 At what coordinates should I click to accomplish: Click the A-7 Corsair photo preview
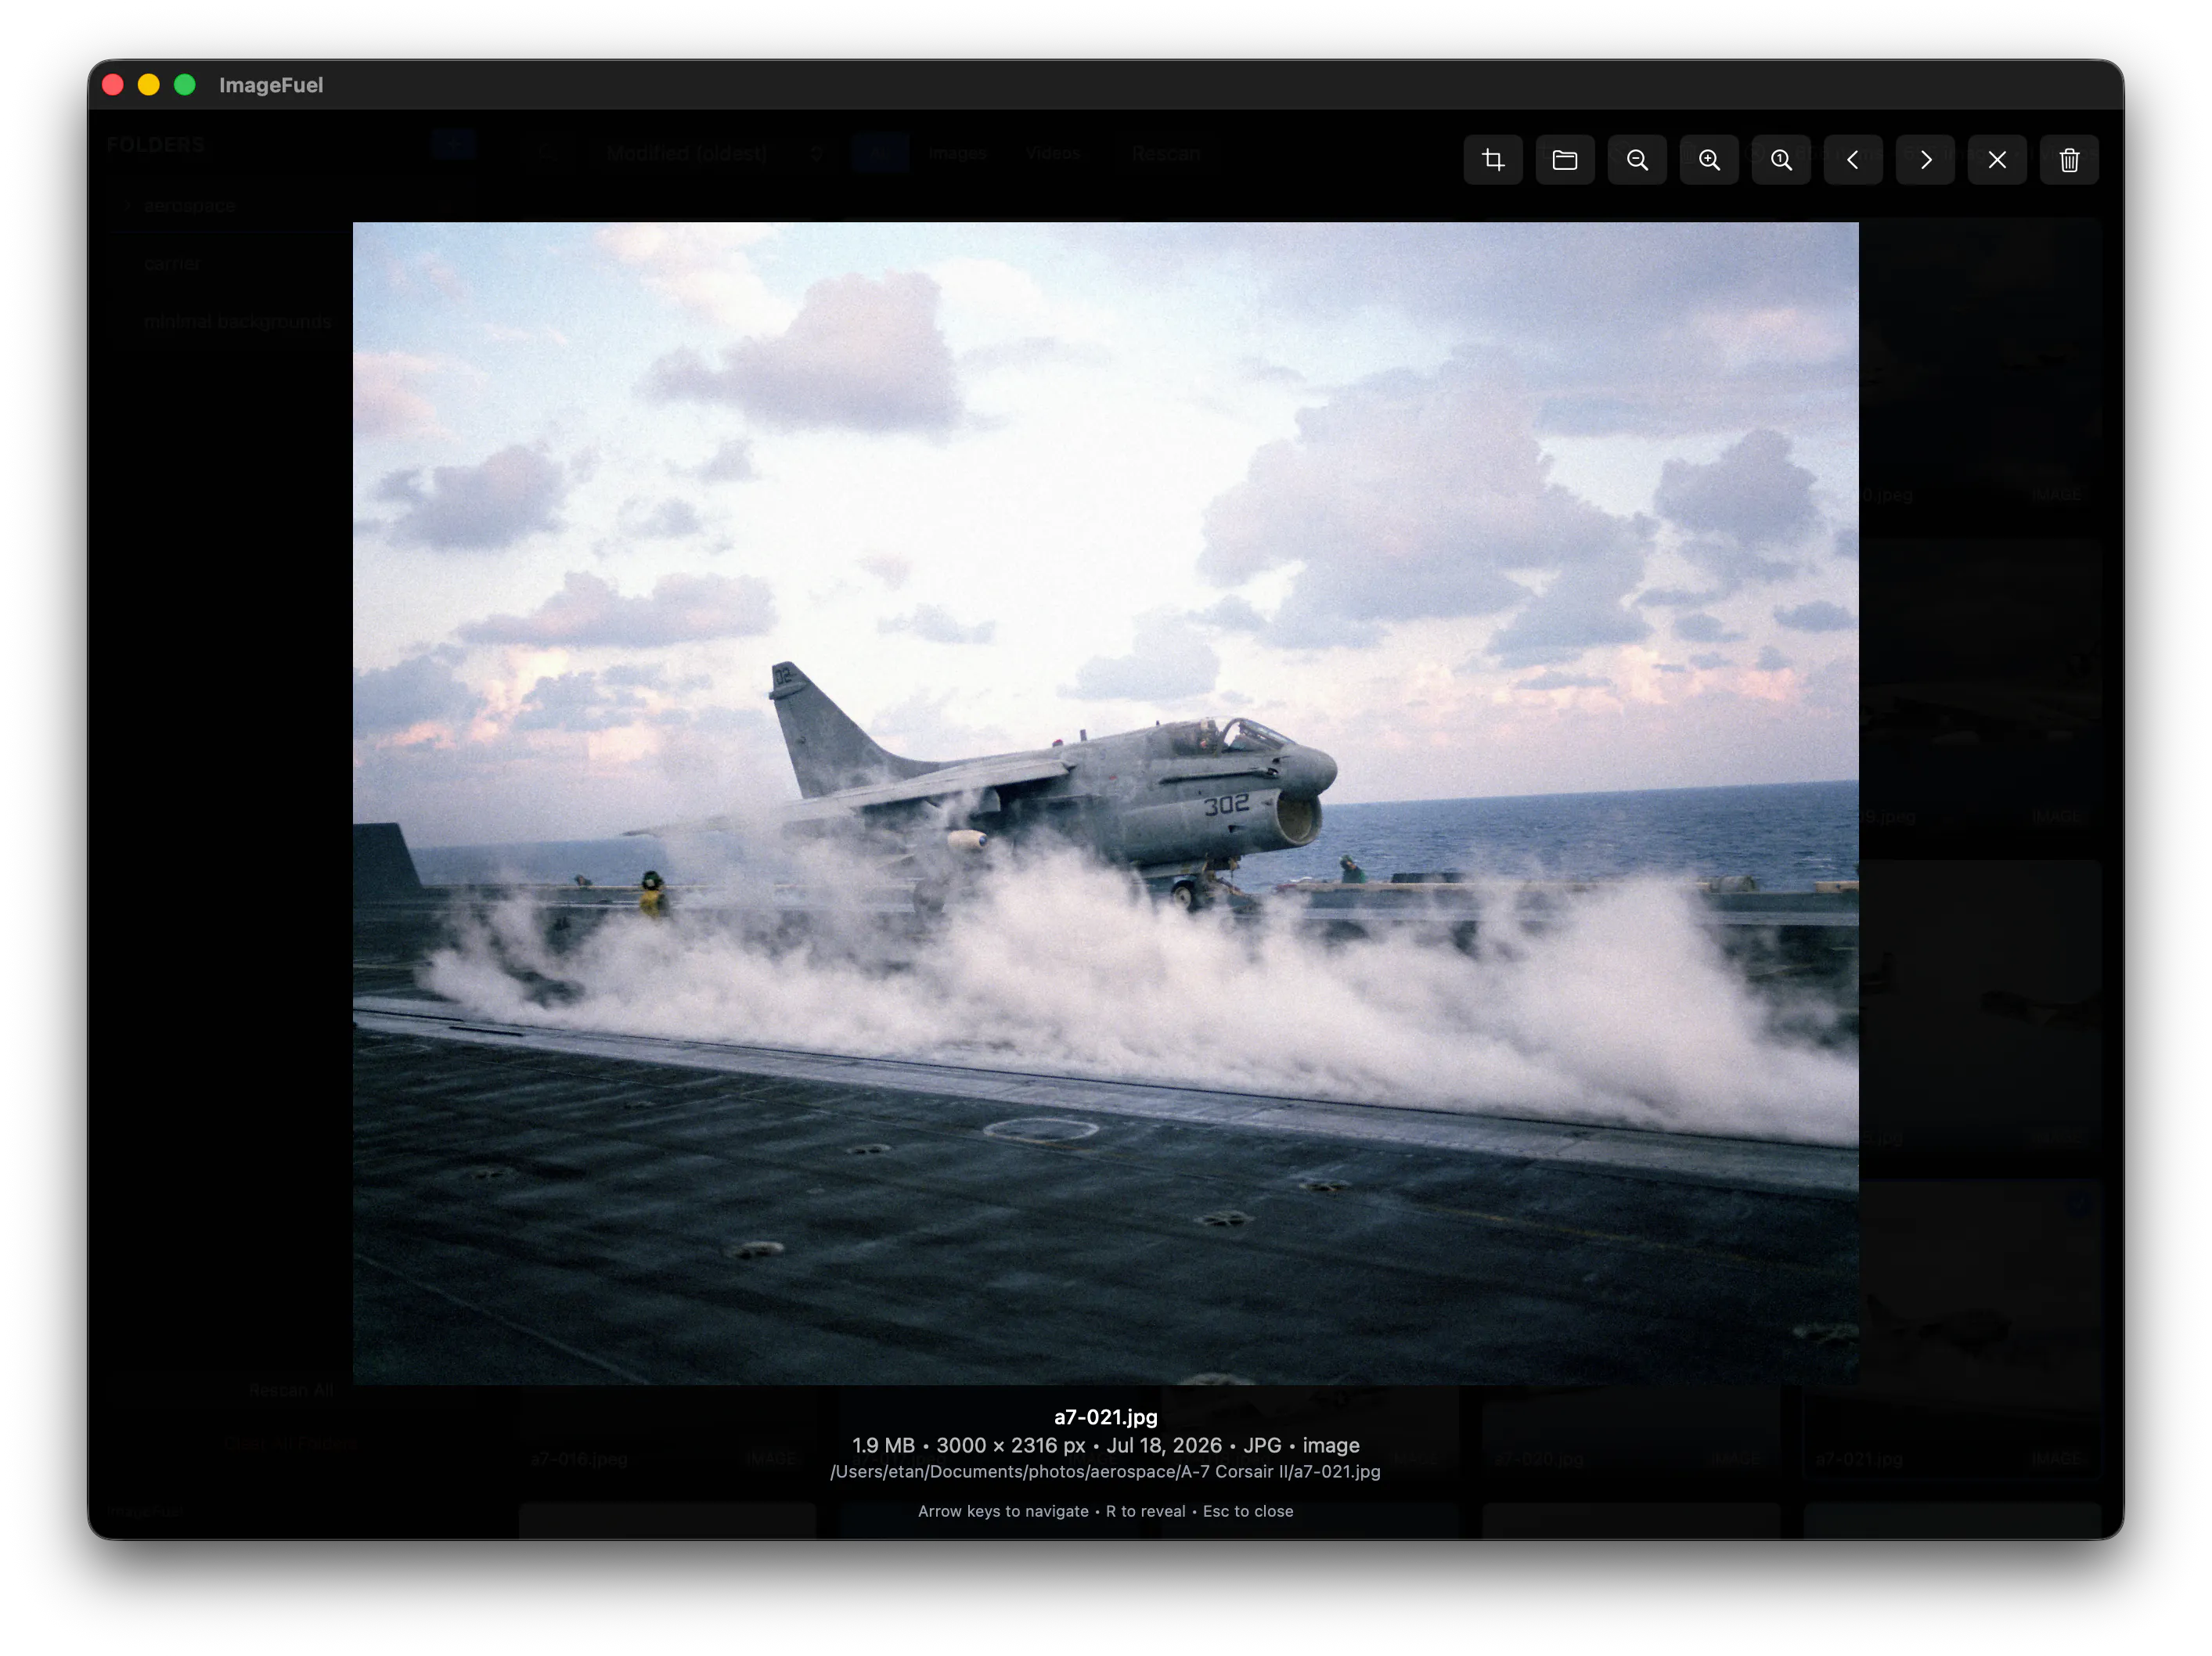(x=1106, y=803)
